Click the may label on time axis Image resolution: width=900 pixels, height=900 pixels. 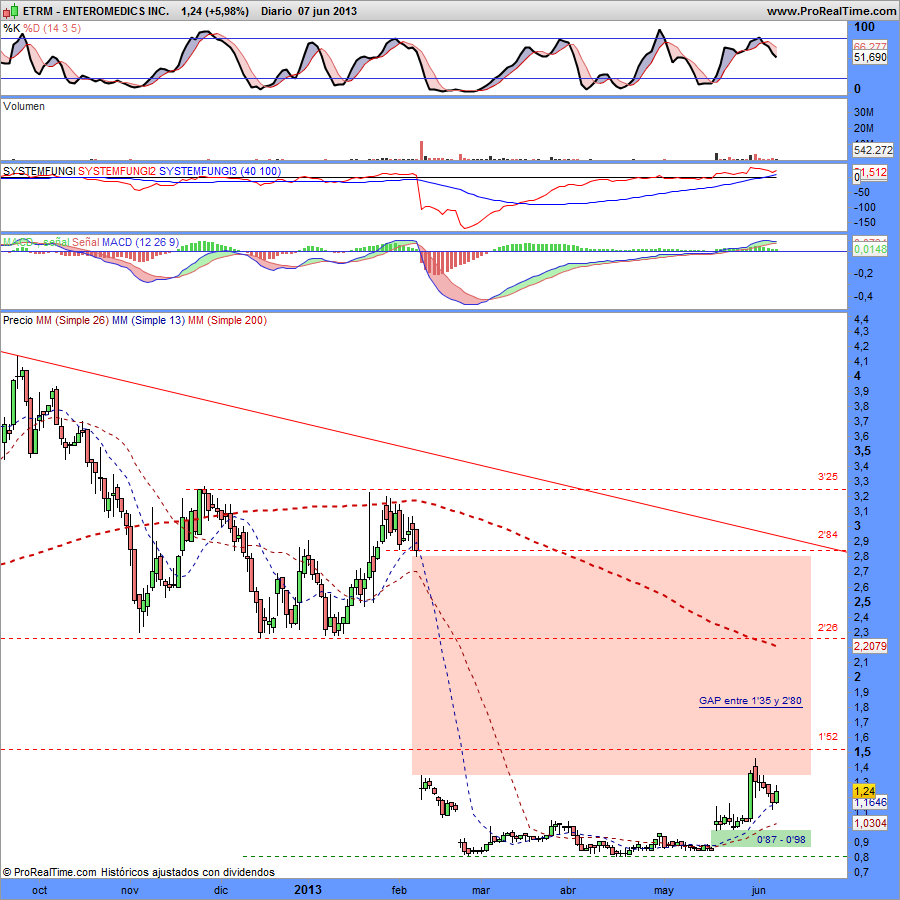(x=664, y=891)
